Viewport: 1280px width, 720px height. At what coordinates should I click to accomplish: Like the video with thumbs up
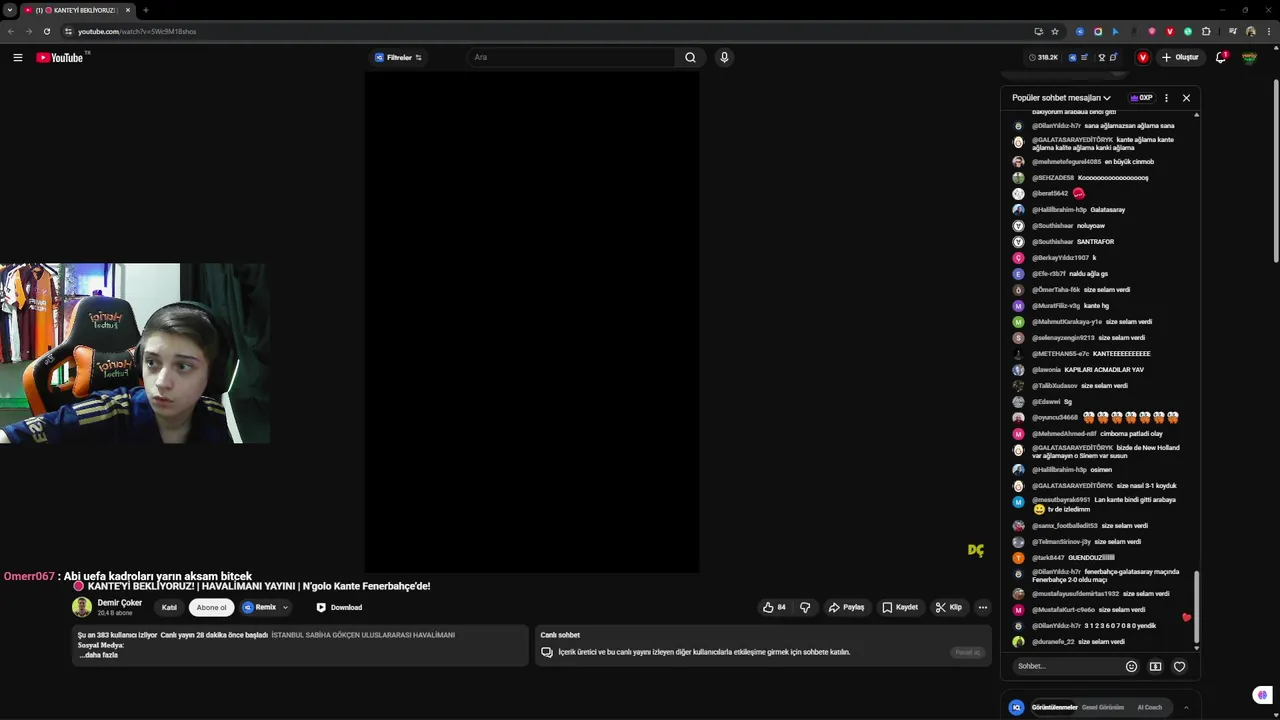click(775, 607)
